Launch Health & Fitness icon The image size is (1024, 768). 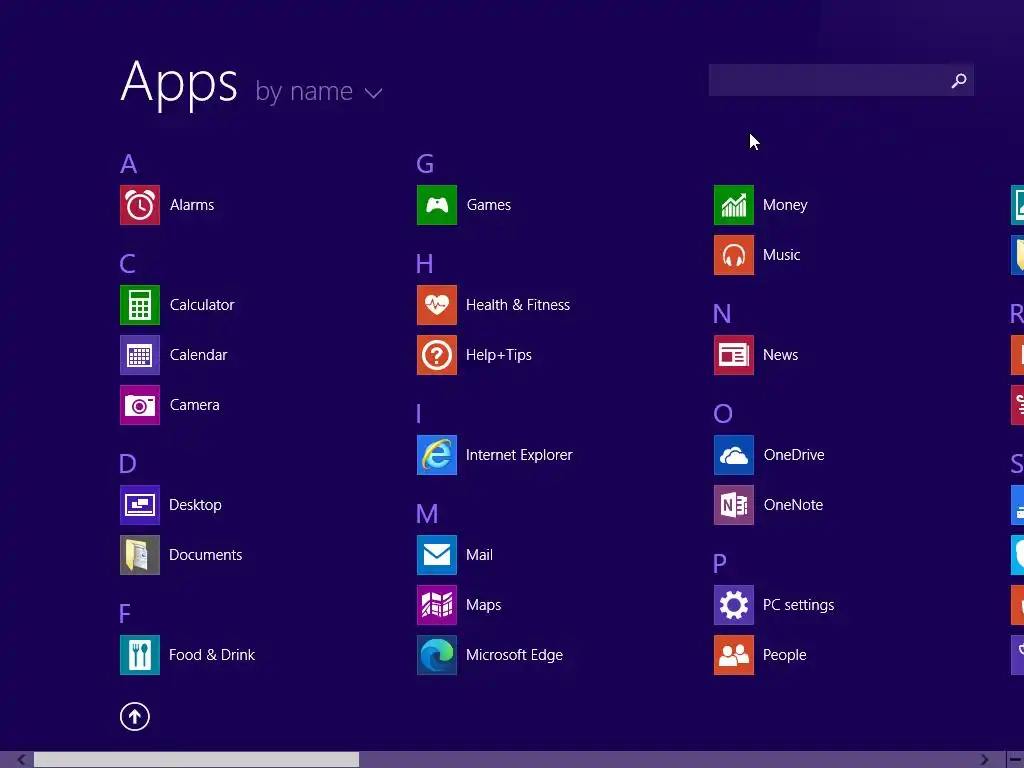(437, 305)
